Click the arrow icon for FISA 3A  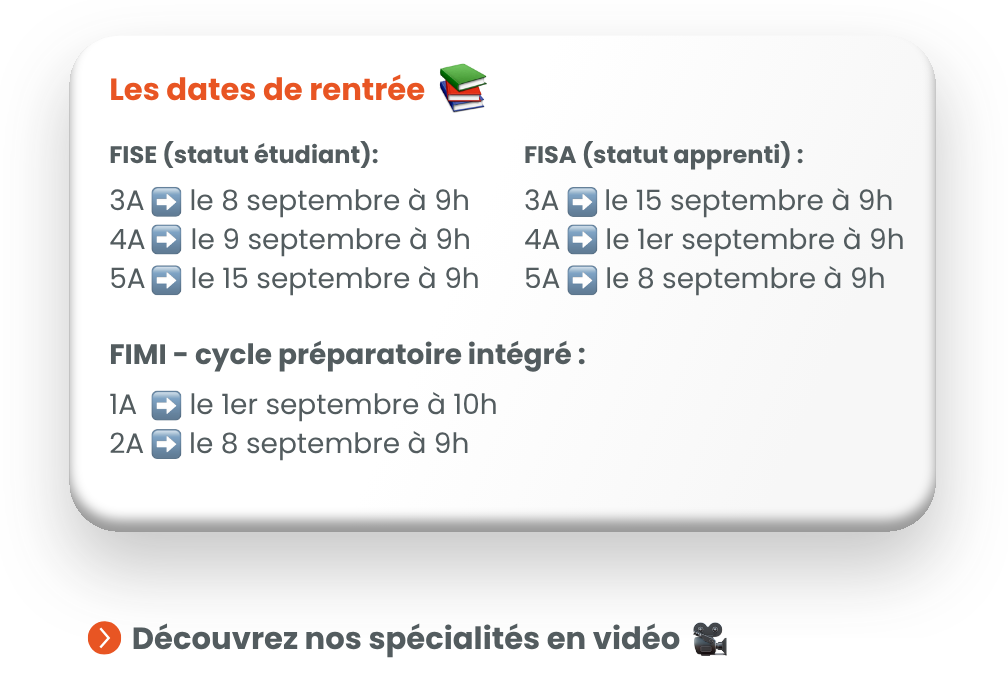pyautogui.click(x=581, y=202)
